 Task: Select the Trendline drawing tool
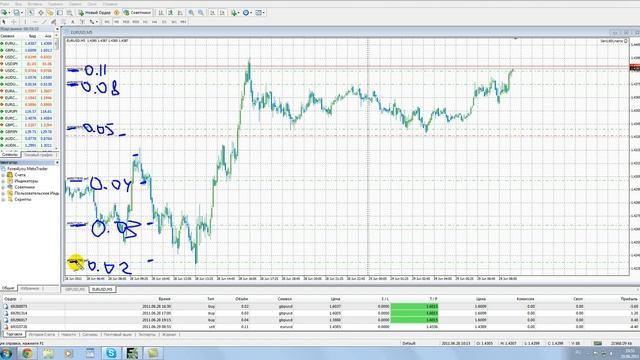point(44,22)
